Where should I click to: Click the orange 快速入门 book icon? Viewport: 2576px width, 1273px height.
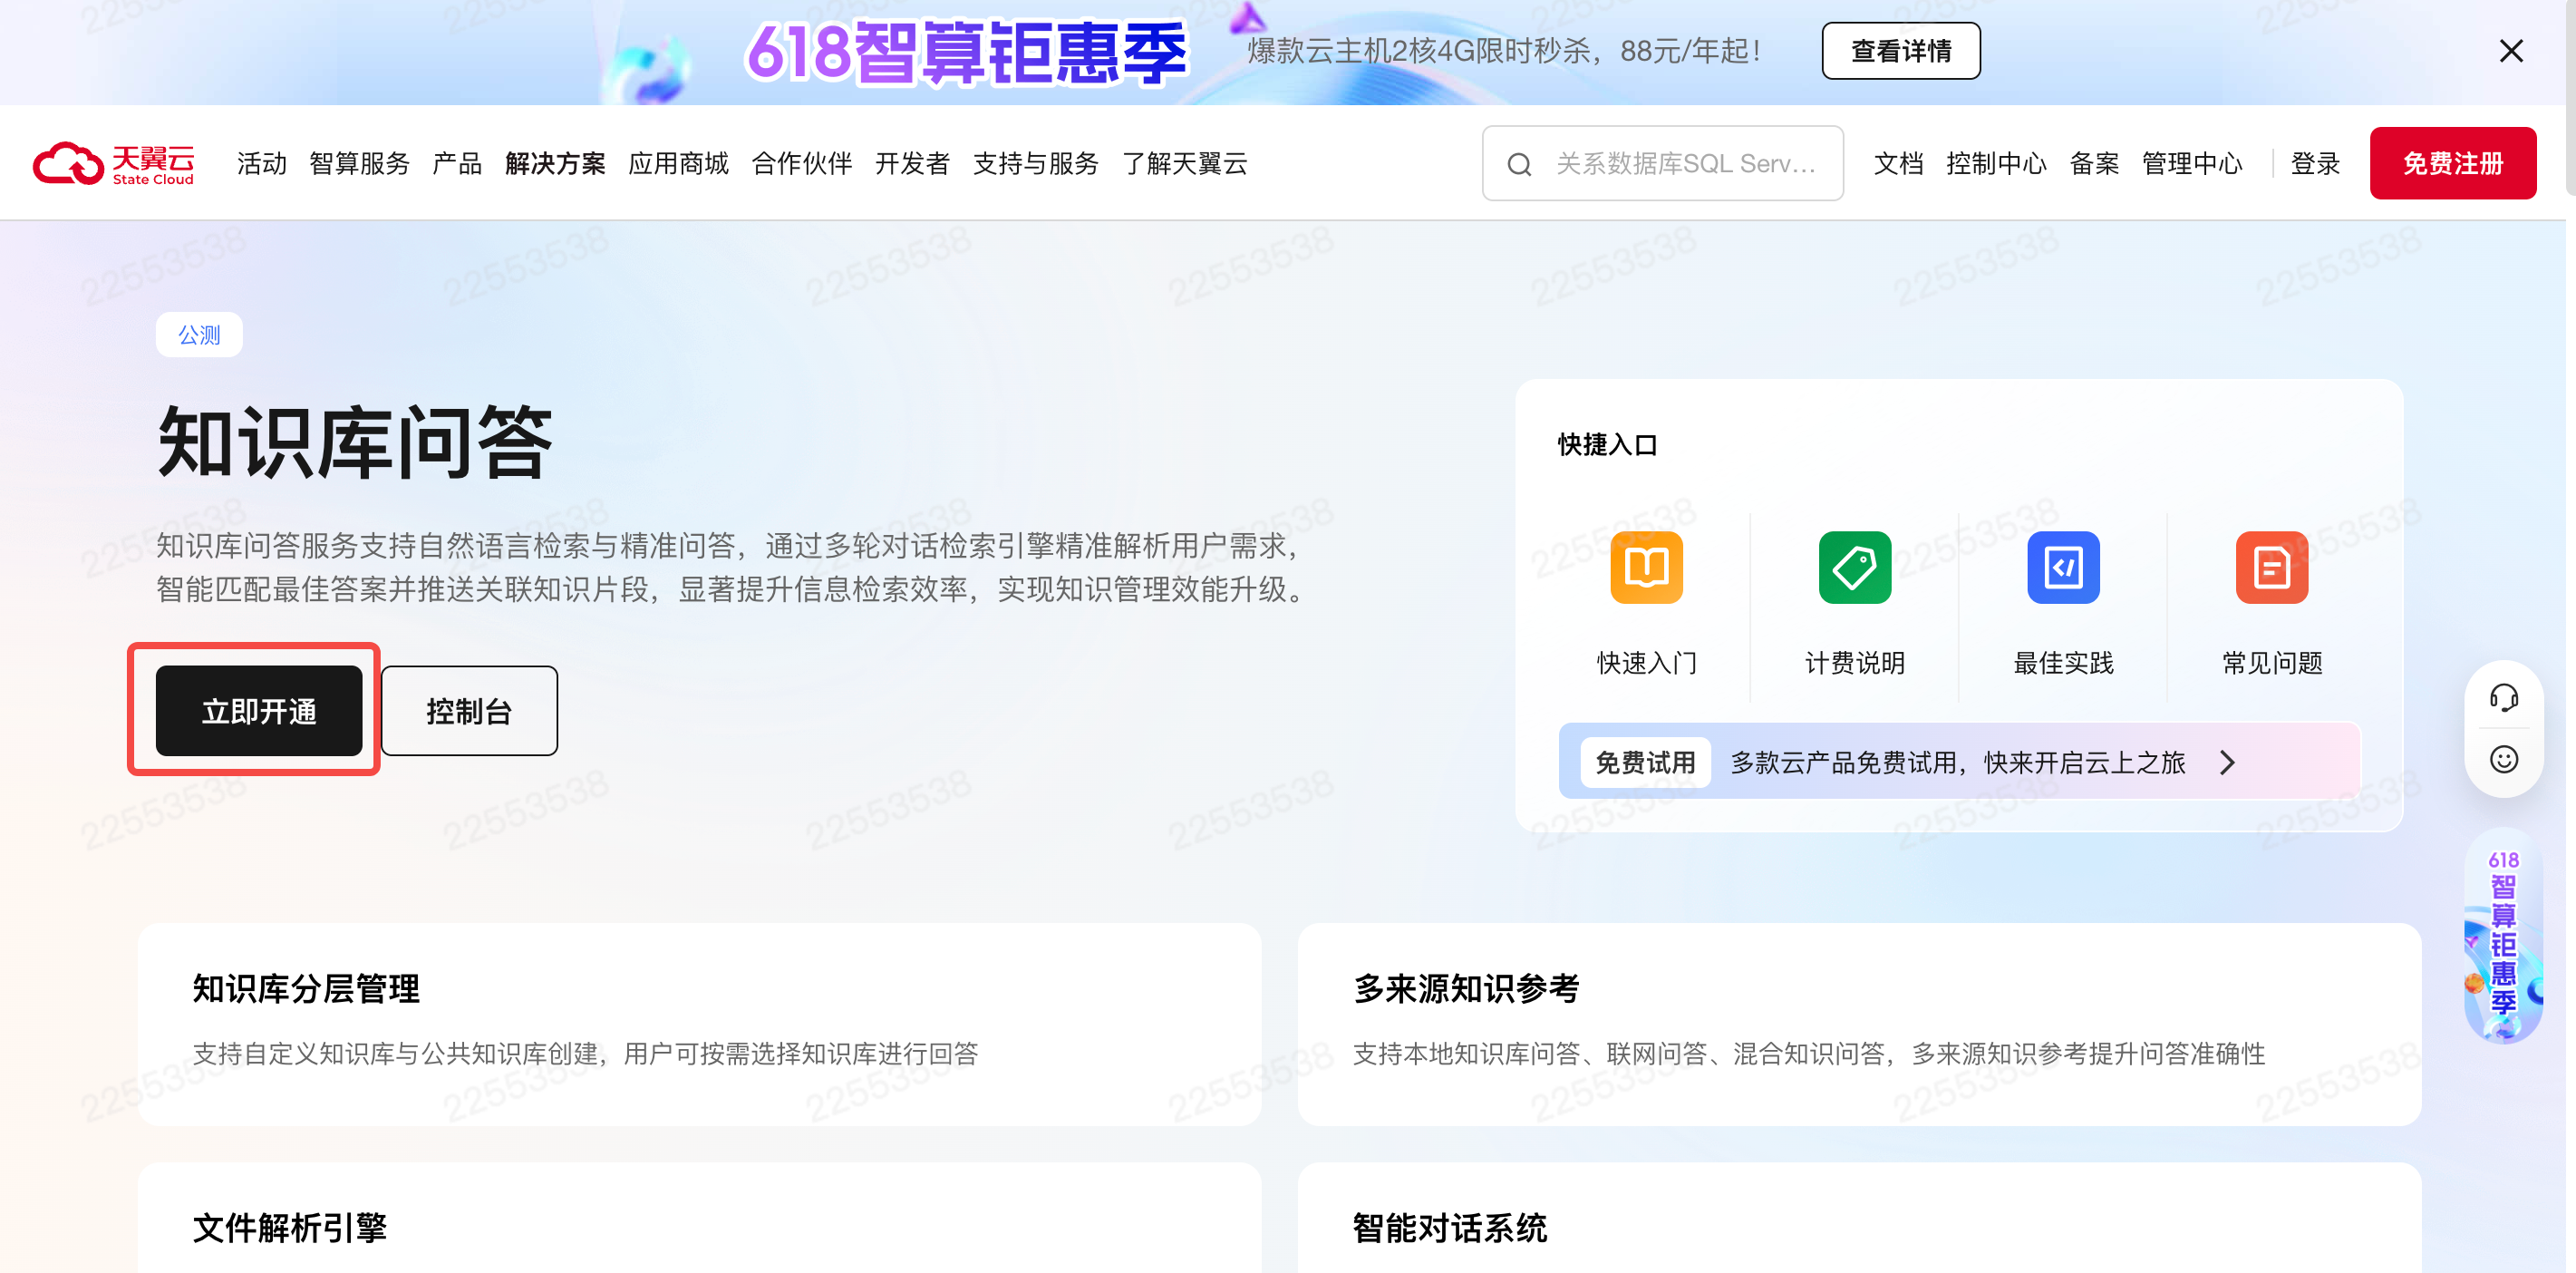[1645, 567]
